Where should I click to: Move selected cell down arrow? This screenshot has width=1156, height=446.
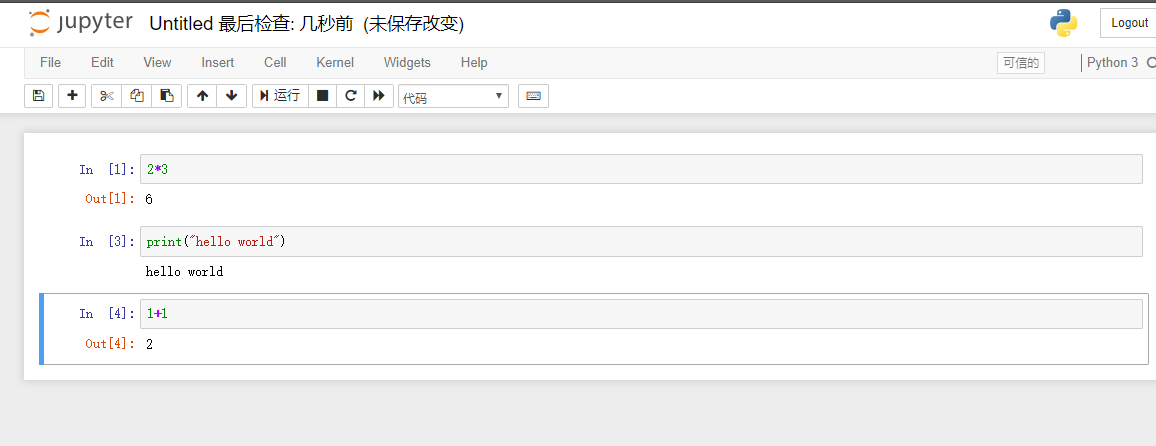point(231,96)
